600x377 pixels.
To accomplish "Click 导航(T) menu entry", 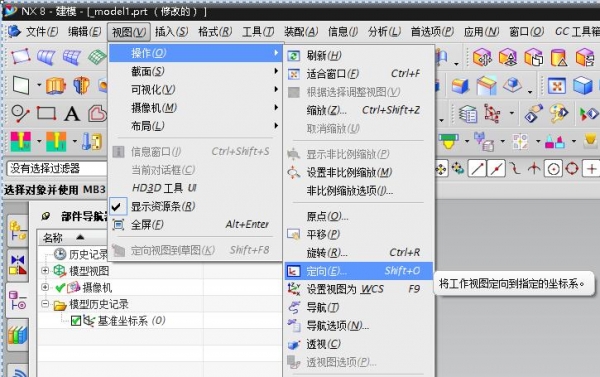I will tap(359, 307).
